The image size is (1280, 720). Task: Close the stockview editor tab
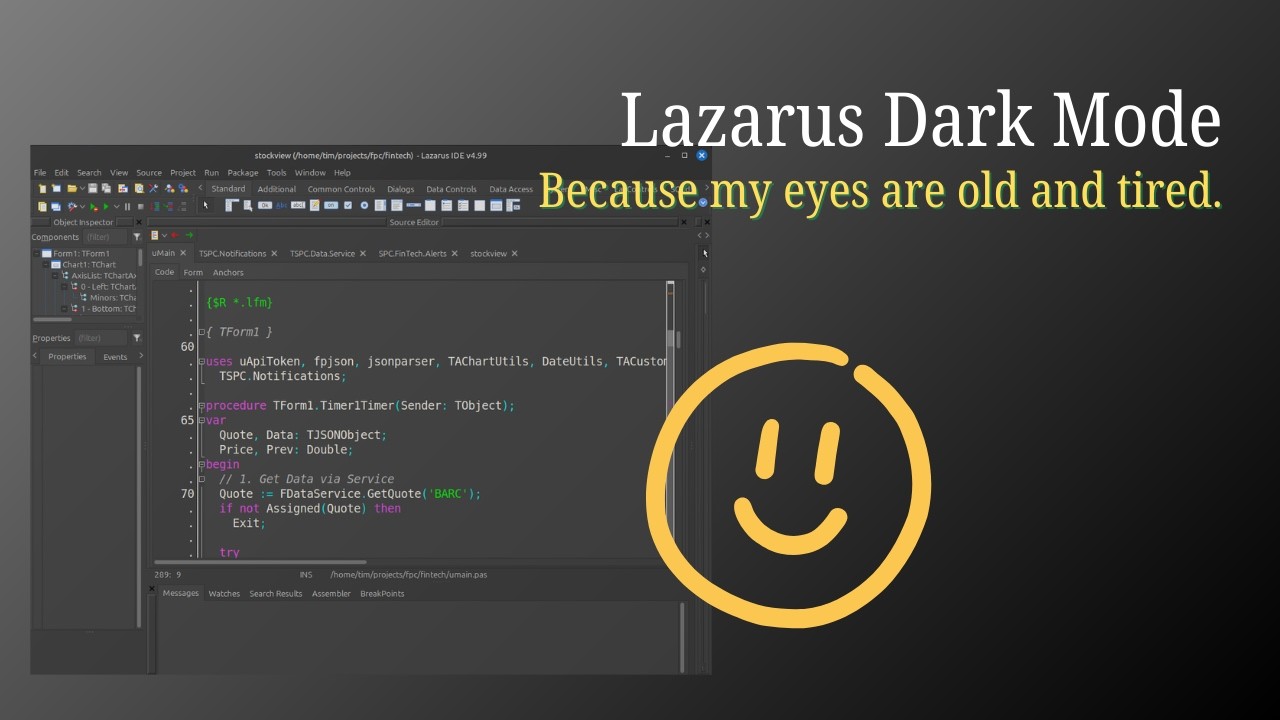[x=515, y=254]
